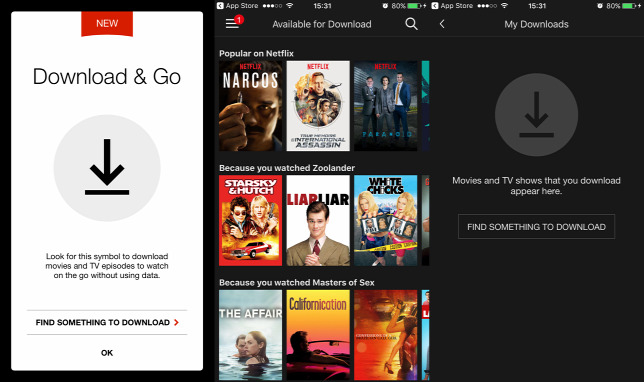Tap the search magnifier icon
644x382 pixels.
pos(411,24)
